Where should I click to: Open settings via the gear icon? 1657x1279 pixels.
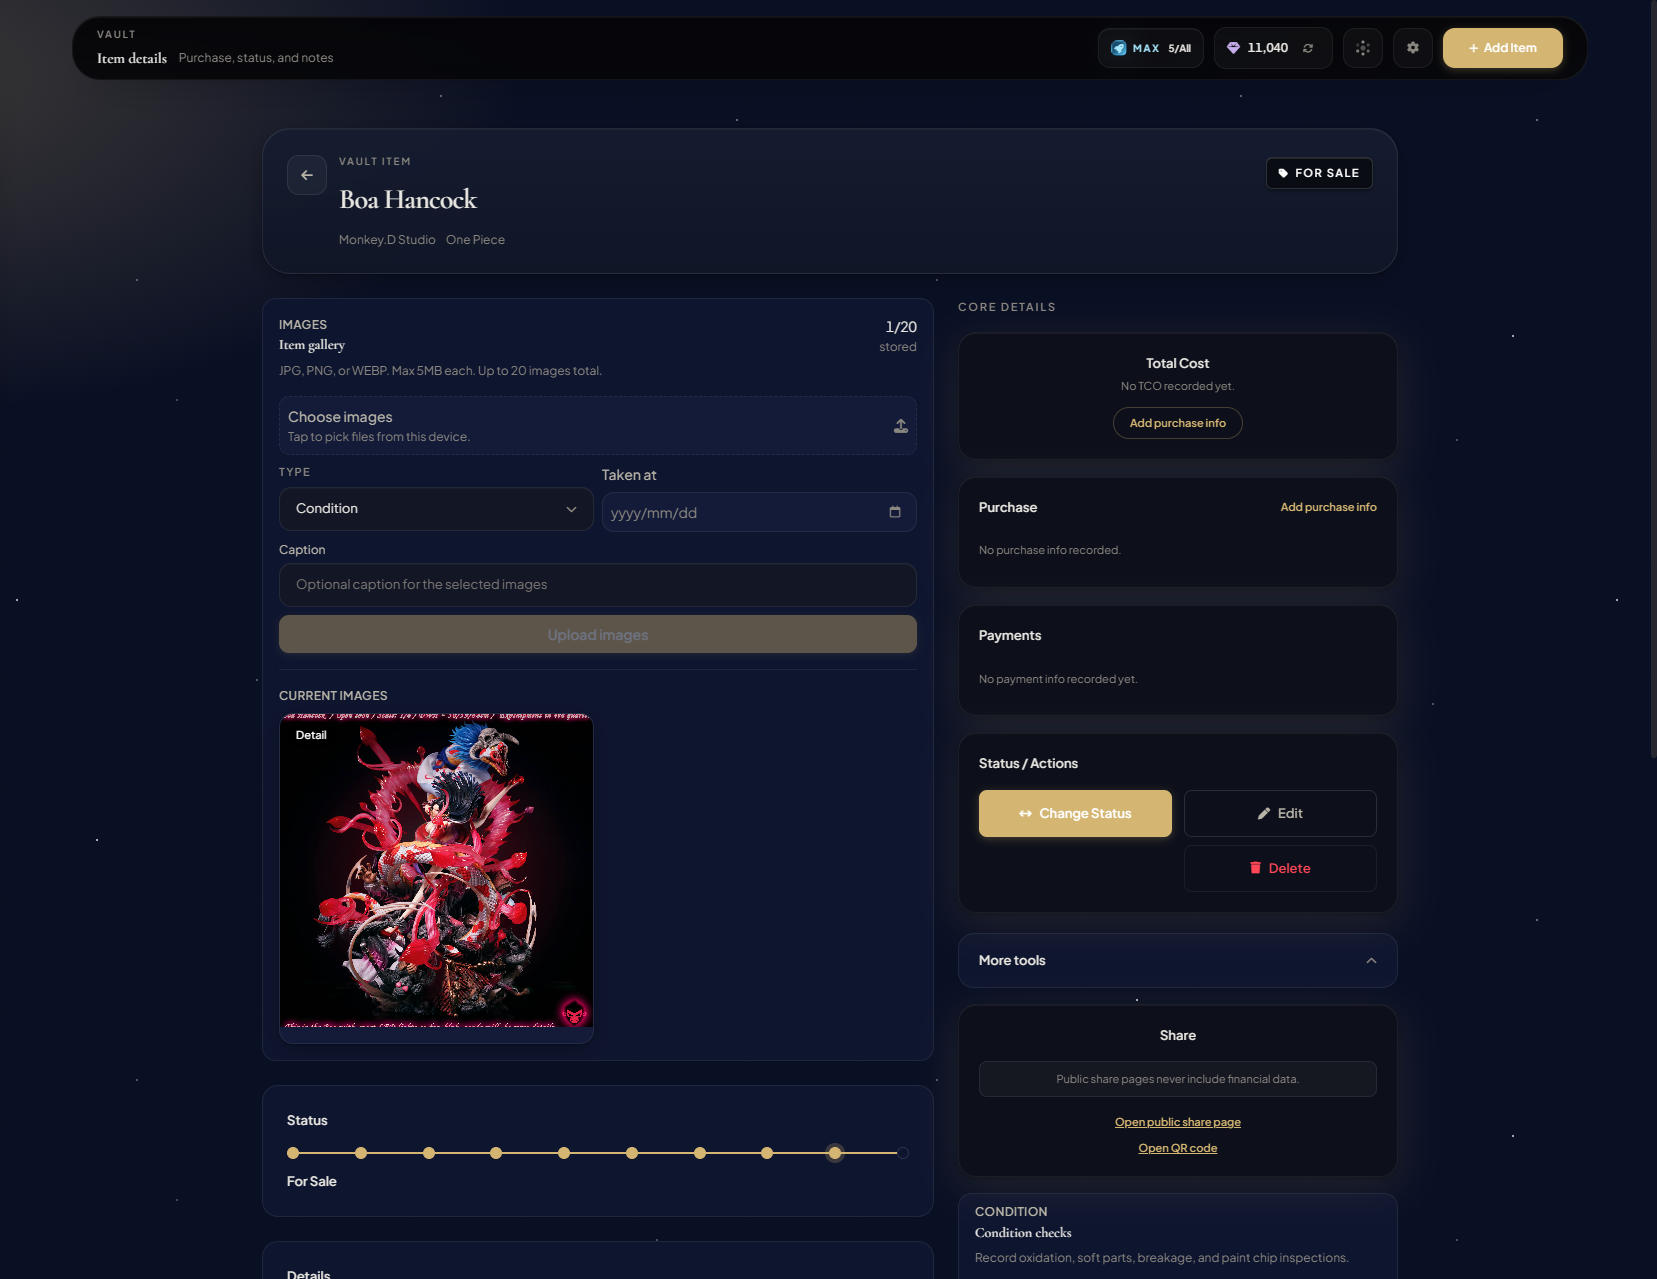tap(1412, 48)
